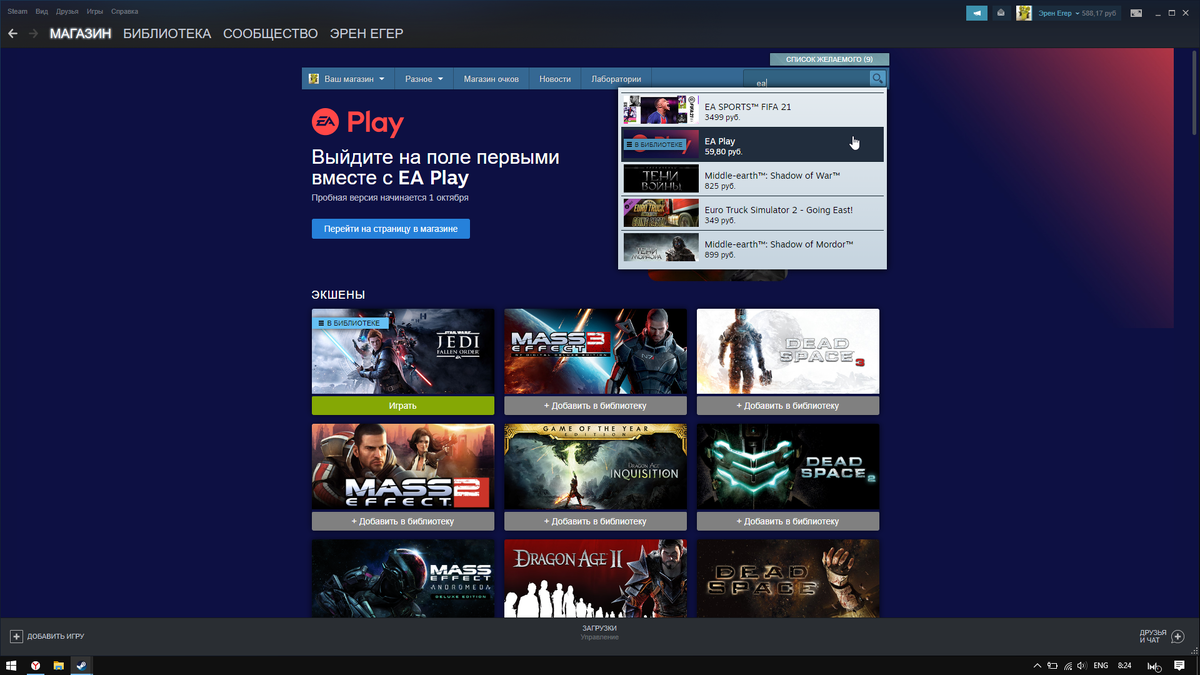Open the Dead Space 3 thumbnail
The image size is (1200, 675).
coord(788,352)
